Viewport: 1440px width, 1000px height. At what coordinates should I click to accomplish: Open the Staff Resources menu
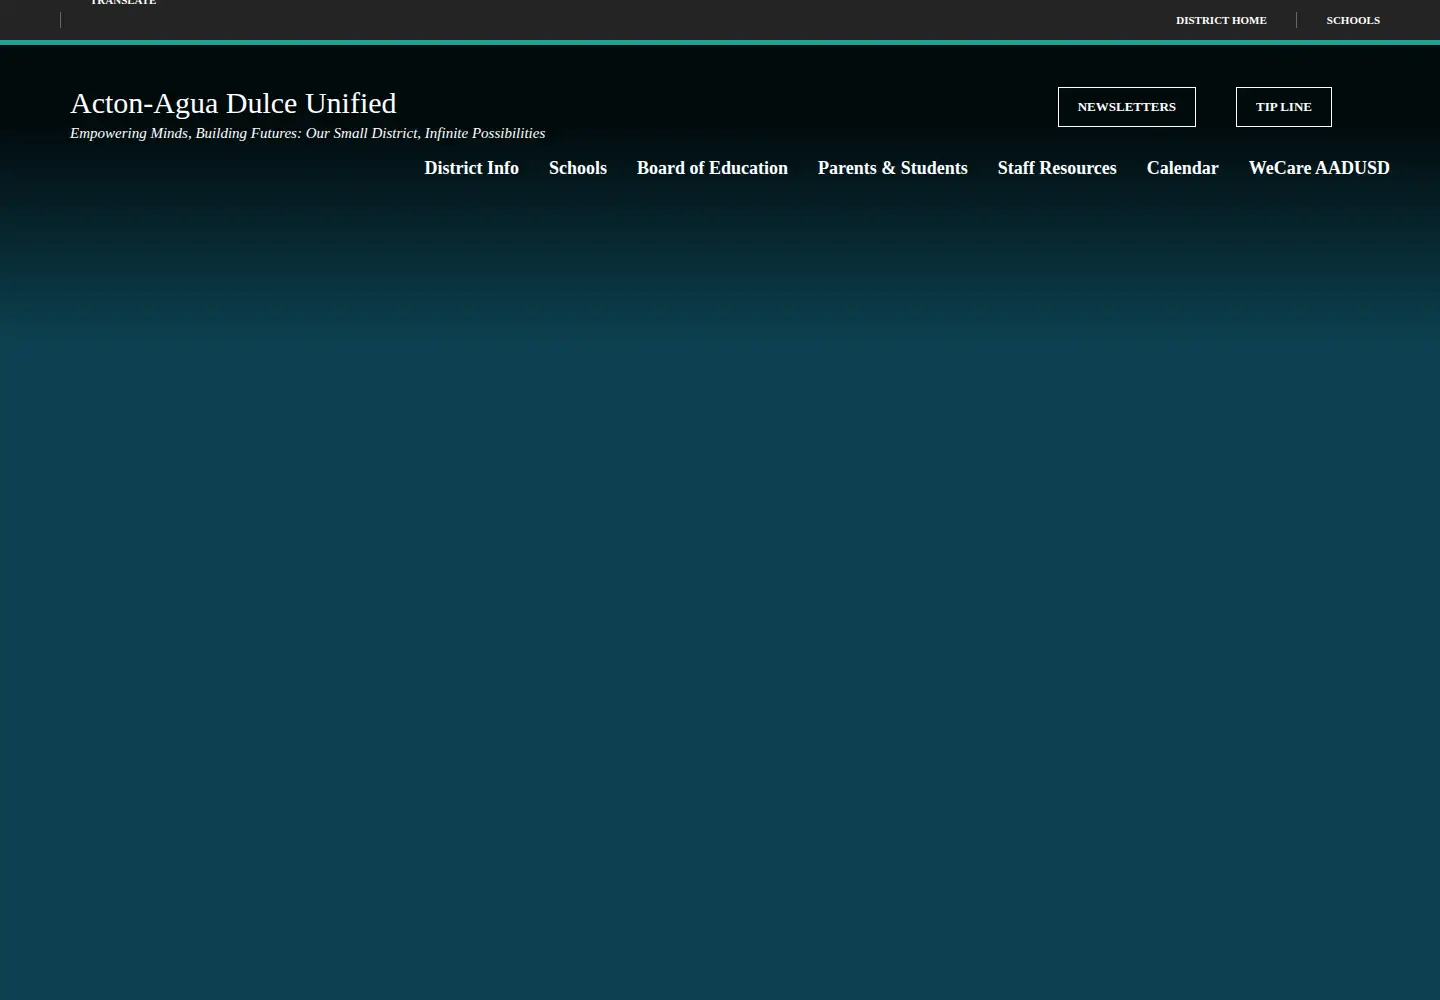(1057, 168)
